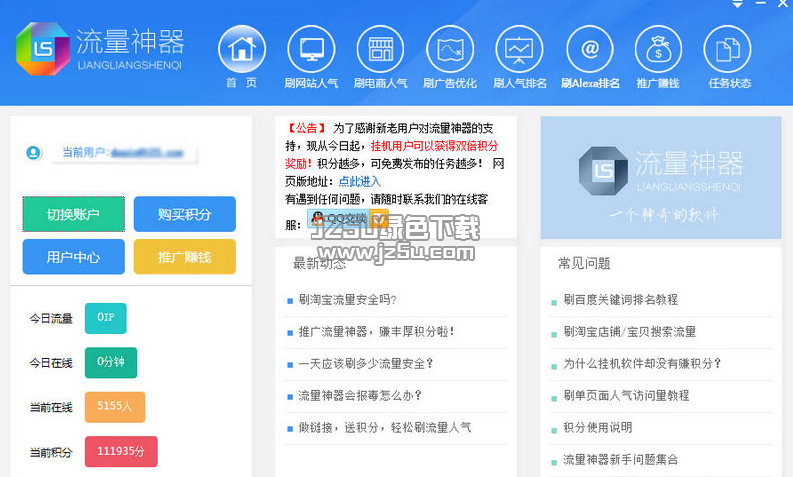Screen dimensions: 793x477
Task: Click the 当前用户 account name field
Action: [x=124, y=153]
